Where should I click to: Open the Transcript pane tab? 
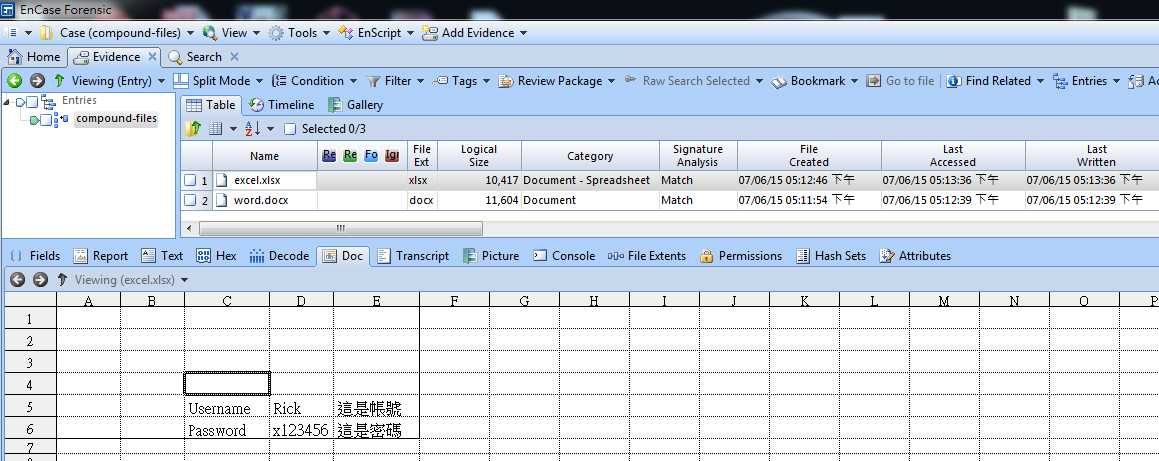(x=413, y=256)
